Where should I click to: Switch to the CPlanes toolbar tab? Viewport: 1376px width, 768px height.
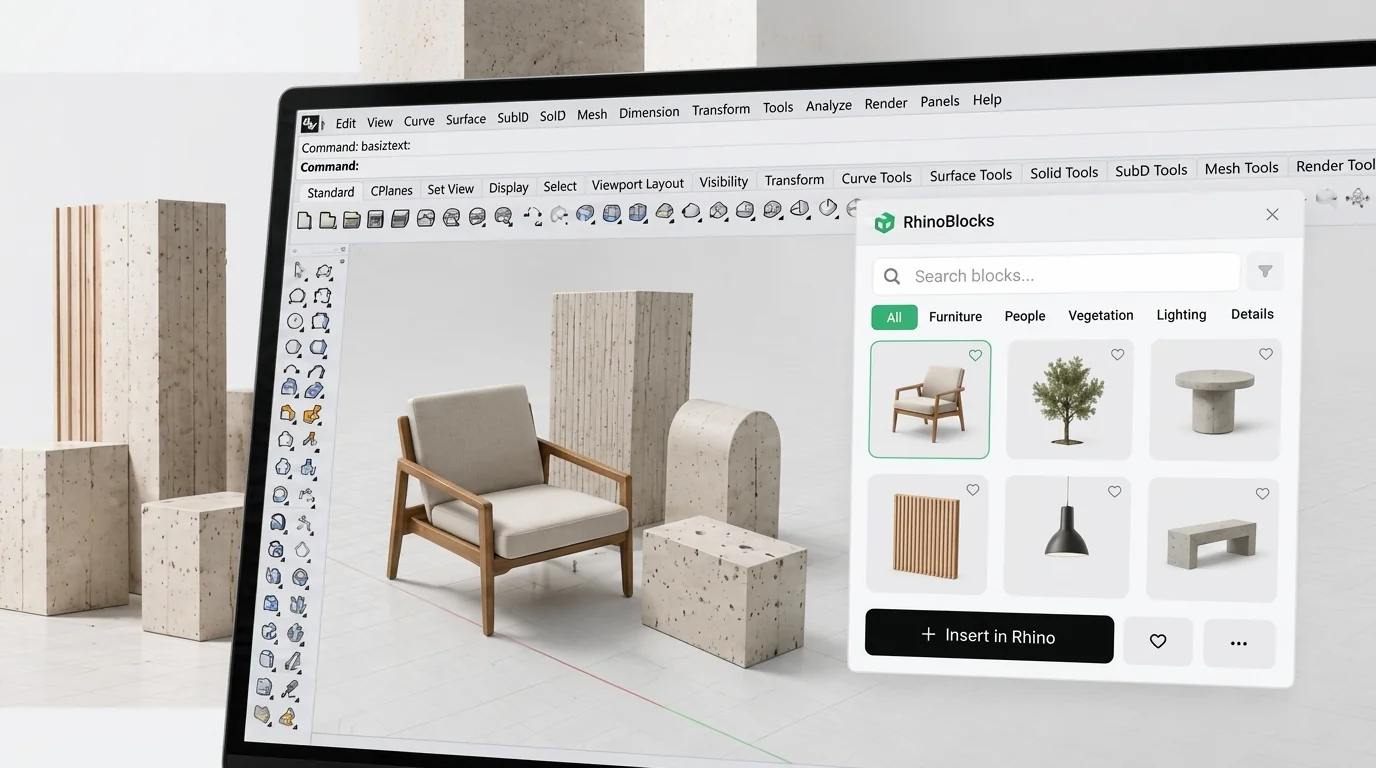(392, 190)
